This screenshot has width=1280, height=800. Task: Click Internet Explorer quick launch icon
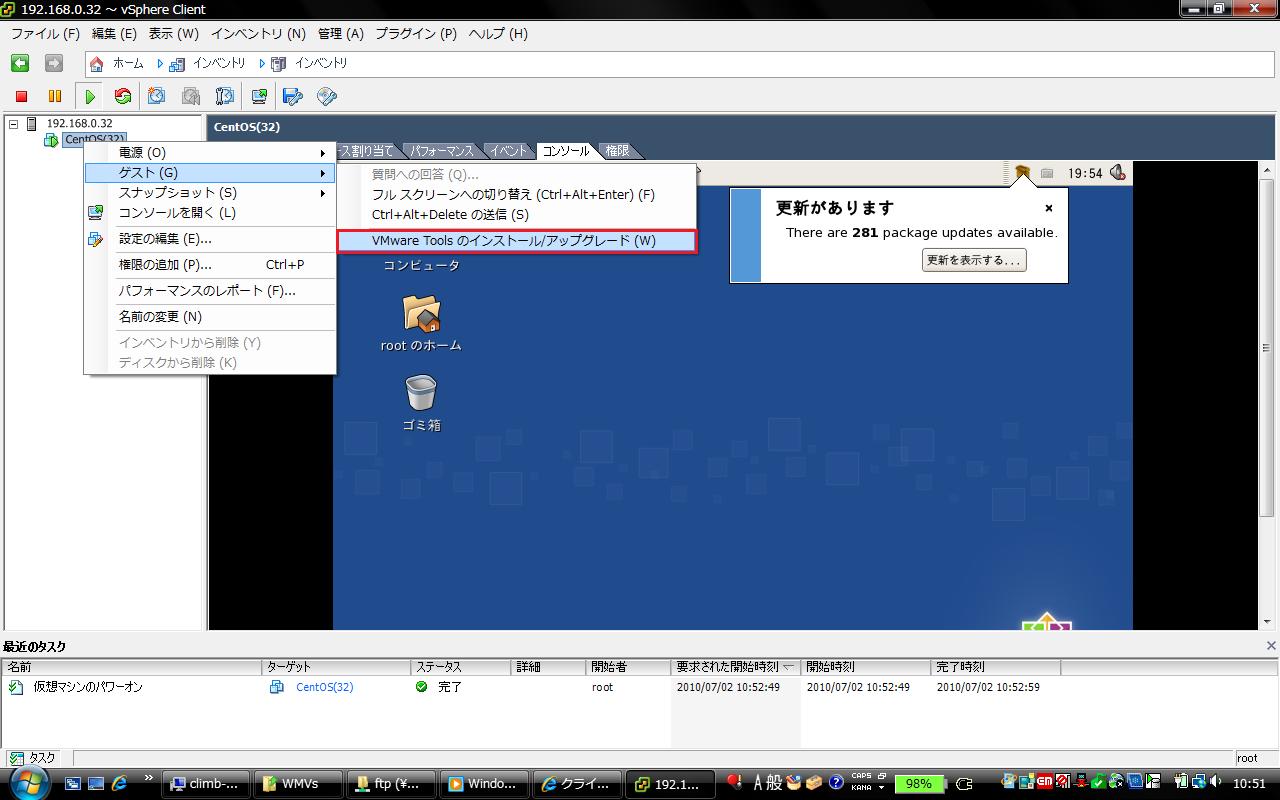click(x=120, y=784)
